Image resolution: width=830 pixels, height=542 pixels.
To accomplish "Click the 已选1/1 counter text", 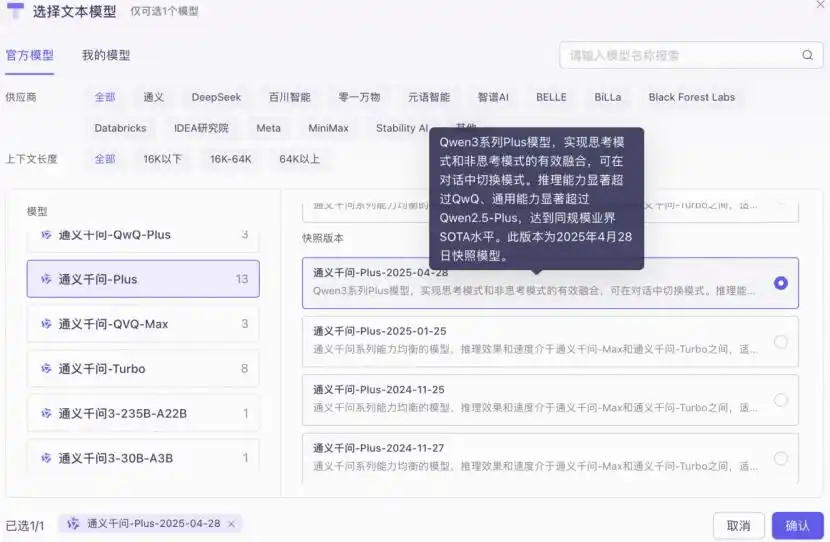I will tap(25, 526).
